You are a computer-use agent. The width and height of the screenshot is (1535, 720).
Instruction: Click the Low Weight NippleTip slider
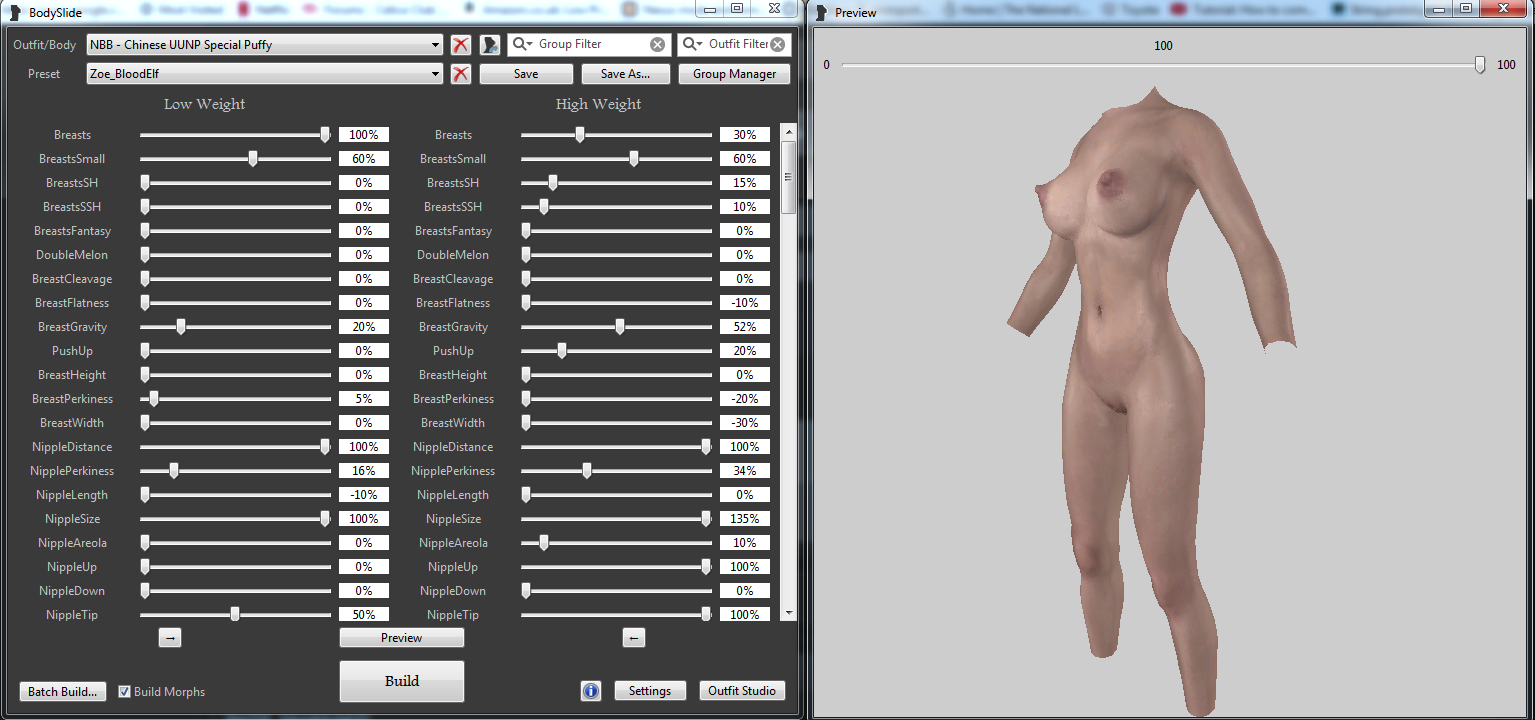pos(235,615)
